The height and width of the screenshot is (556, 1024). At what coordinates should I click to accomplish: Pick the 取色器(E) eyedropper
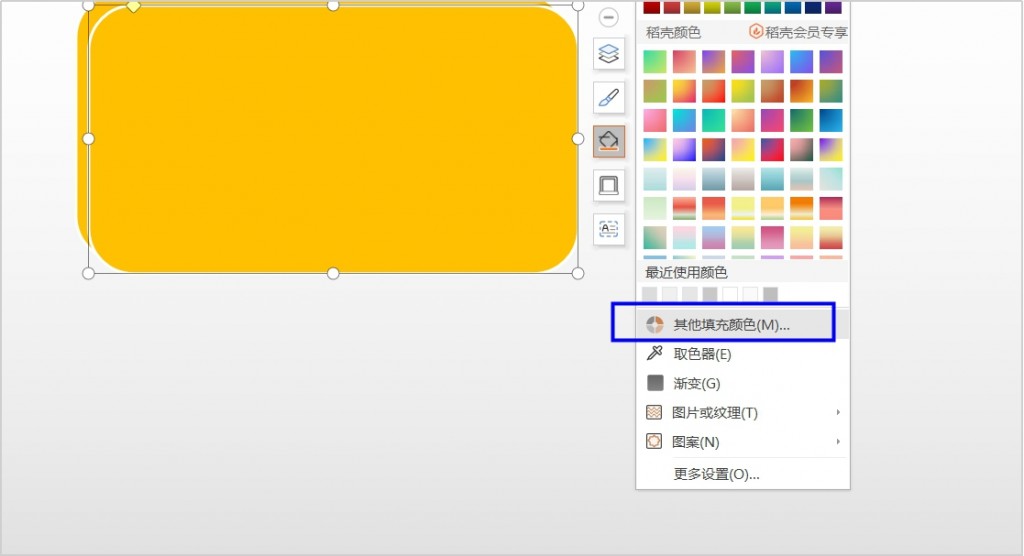pyautogui.click(x=743, y=354)
